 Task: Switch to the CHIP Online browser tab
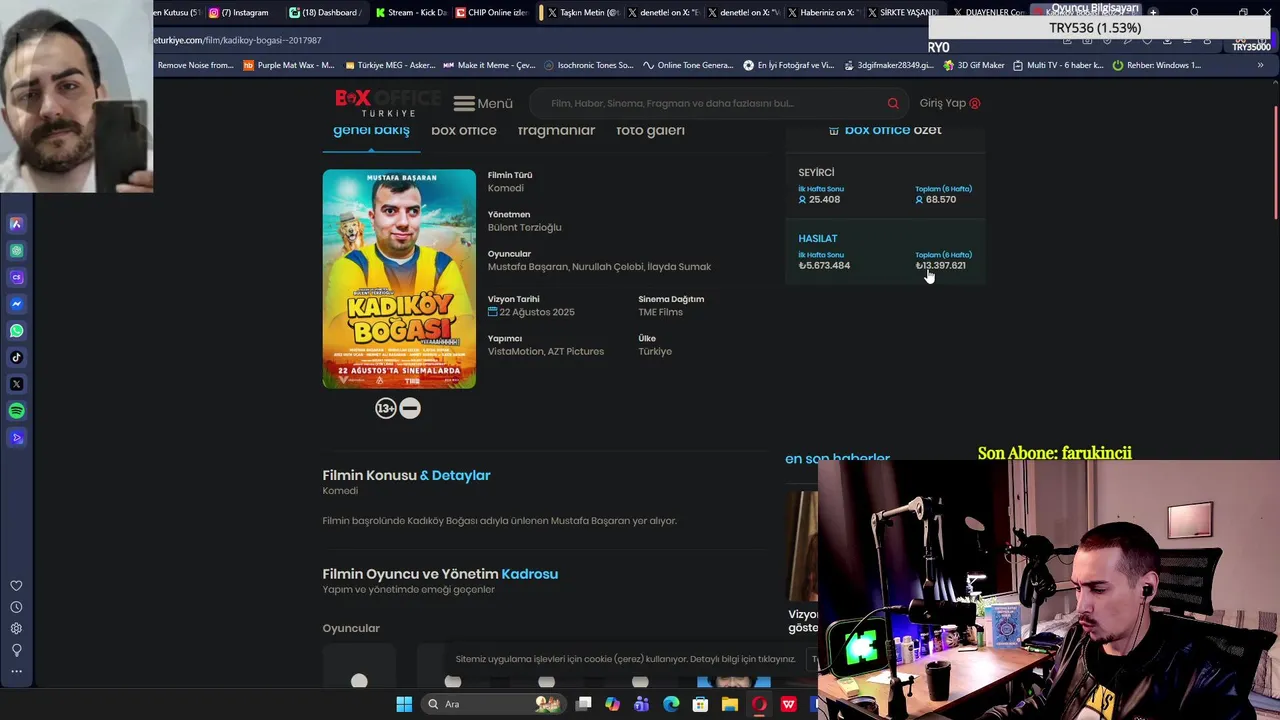coord(491,12)
